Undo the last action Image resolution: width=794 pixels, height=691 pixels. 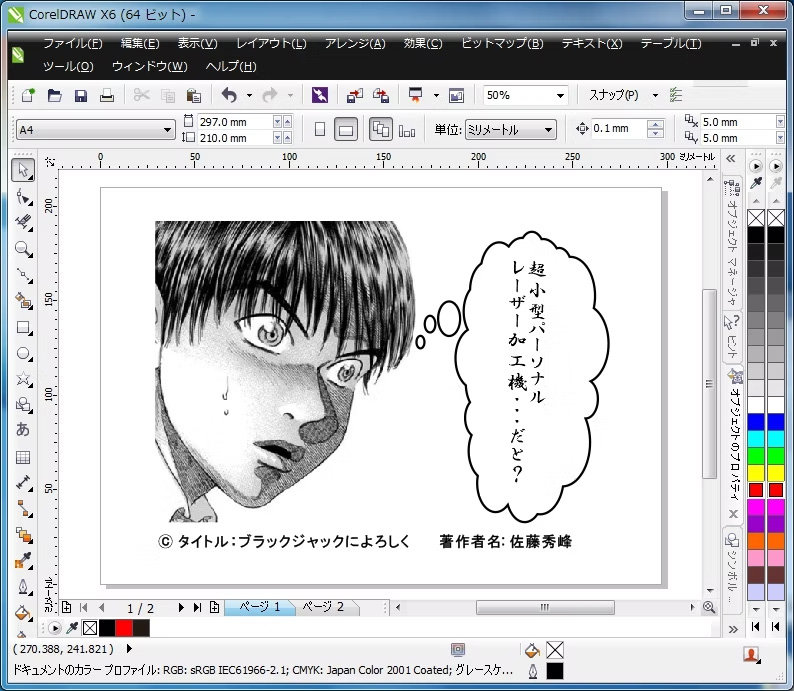click(229, 95)
